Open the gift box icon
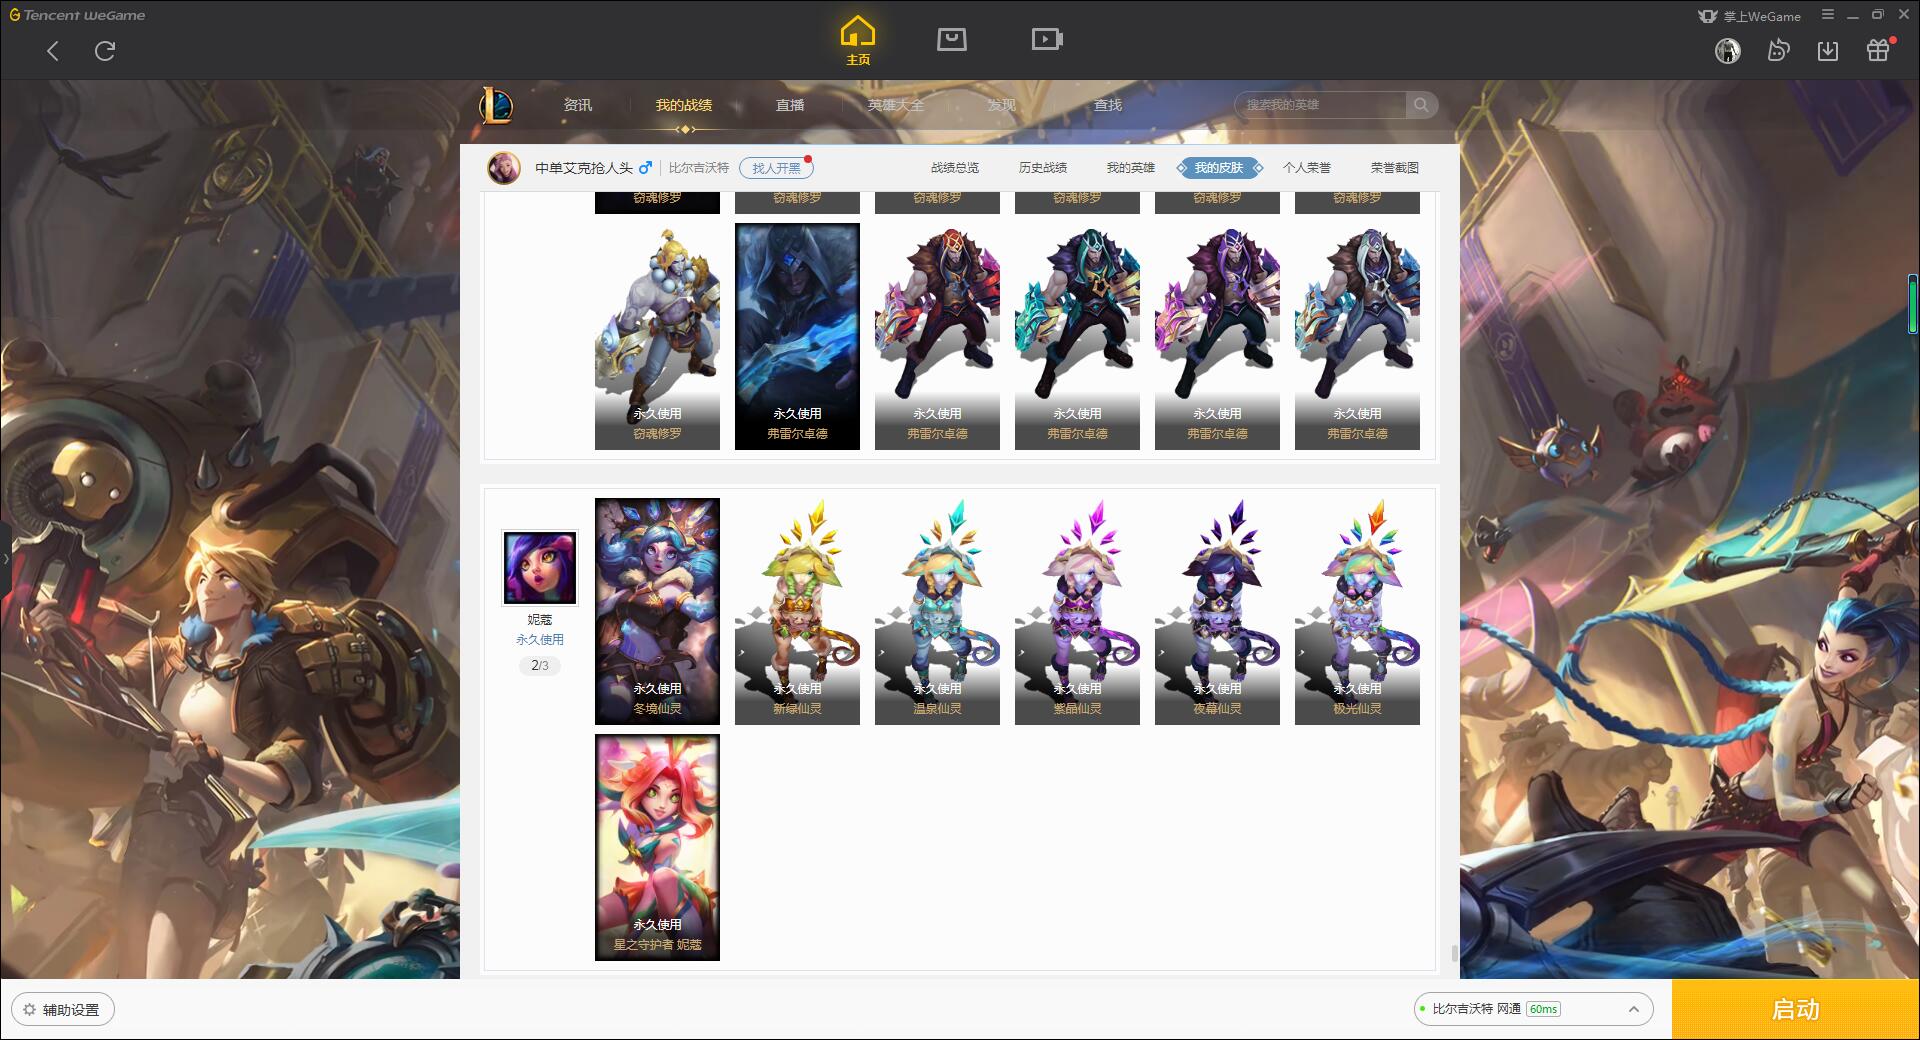Image resolution: width=1920 pixels, height=1040 pixels. [1878, 50]
